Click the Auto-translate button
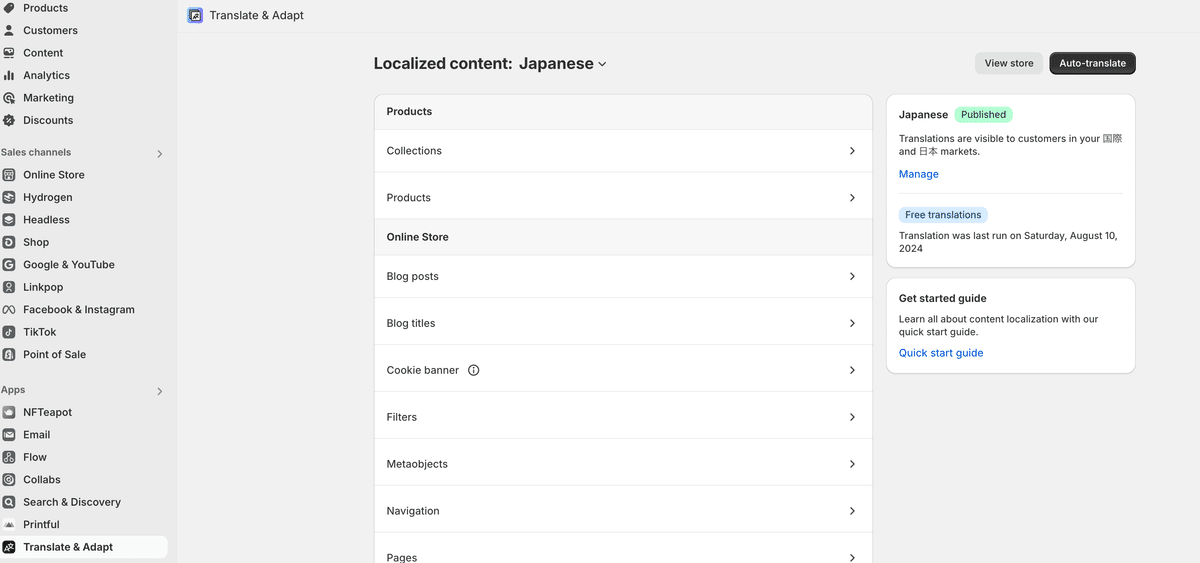 coord(1092,63)
